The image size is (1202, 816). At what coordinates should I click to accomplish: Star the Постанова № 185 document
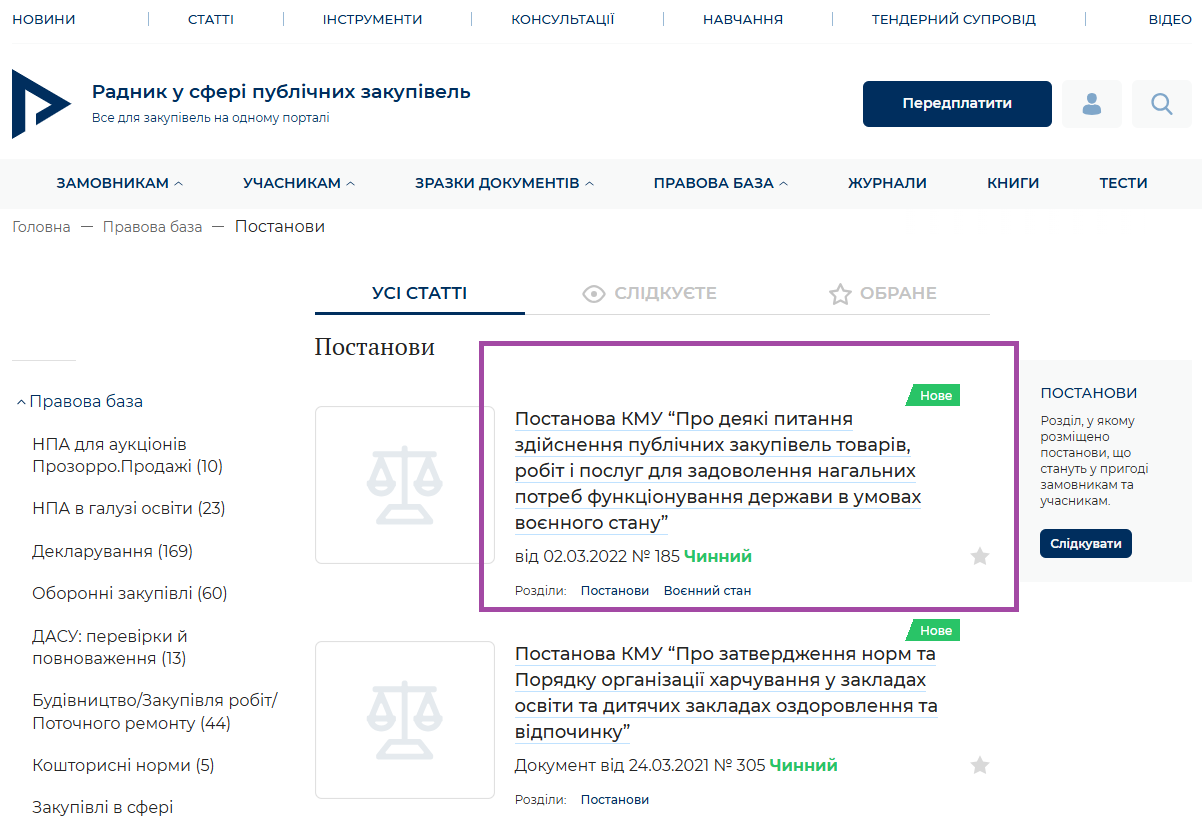click(980, 556)
